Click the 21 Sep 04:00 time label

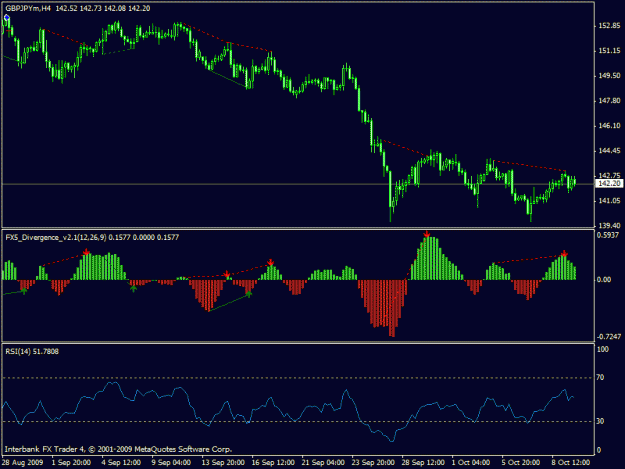pyautogui.click(x=323, y=463)
